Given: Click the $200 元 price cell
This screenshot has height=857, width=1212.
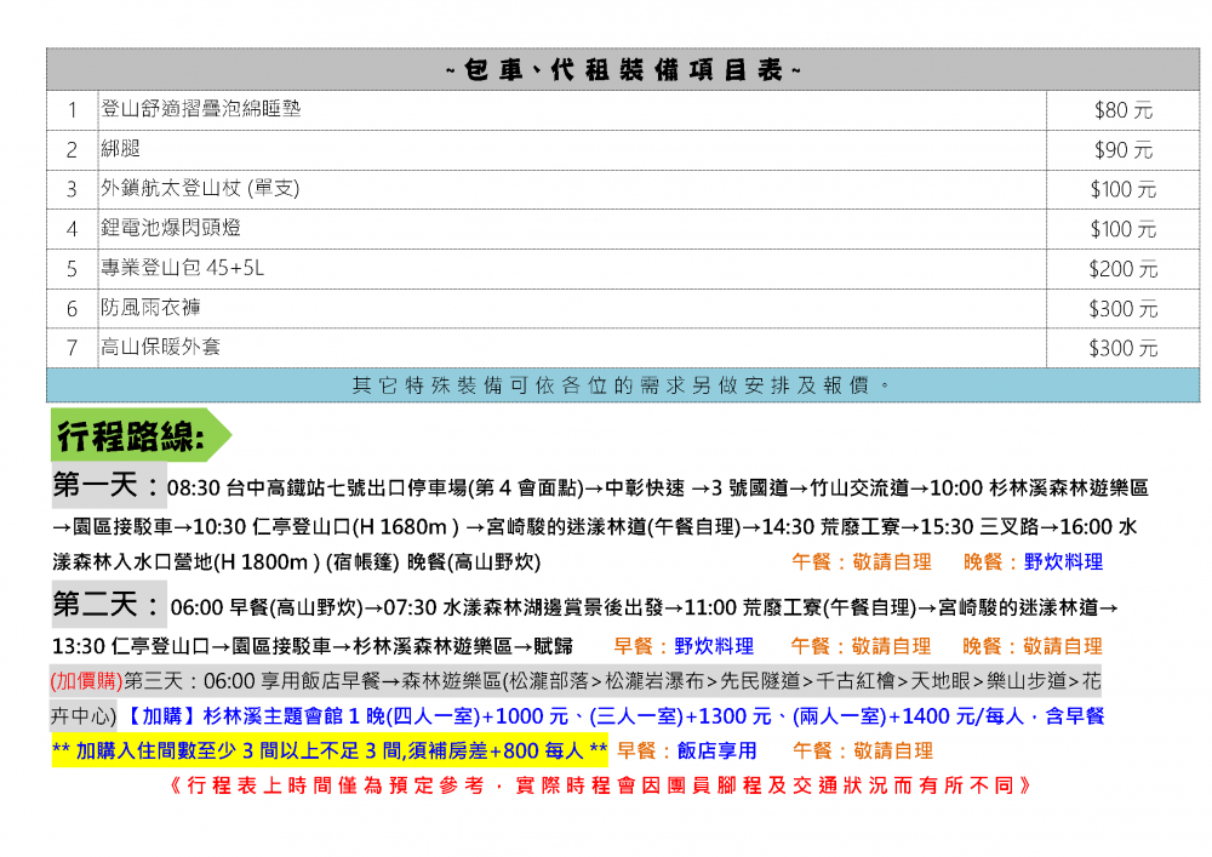Looking at the screenshot, I should tap(1122, 269).
